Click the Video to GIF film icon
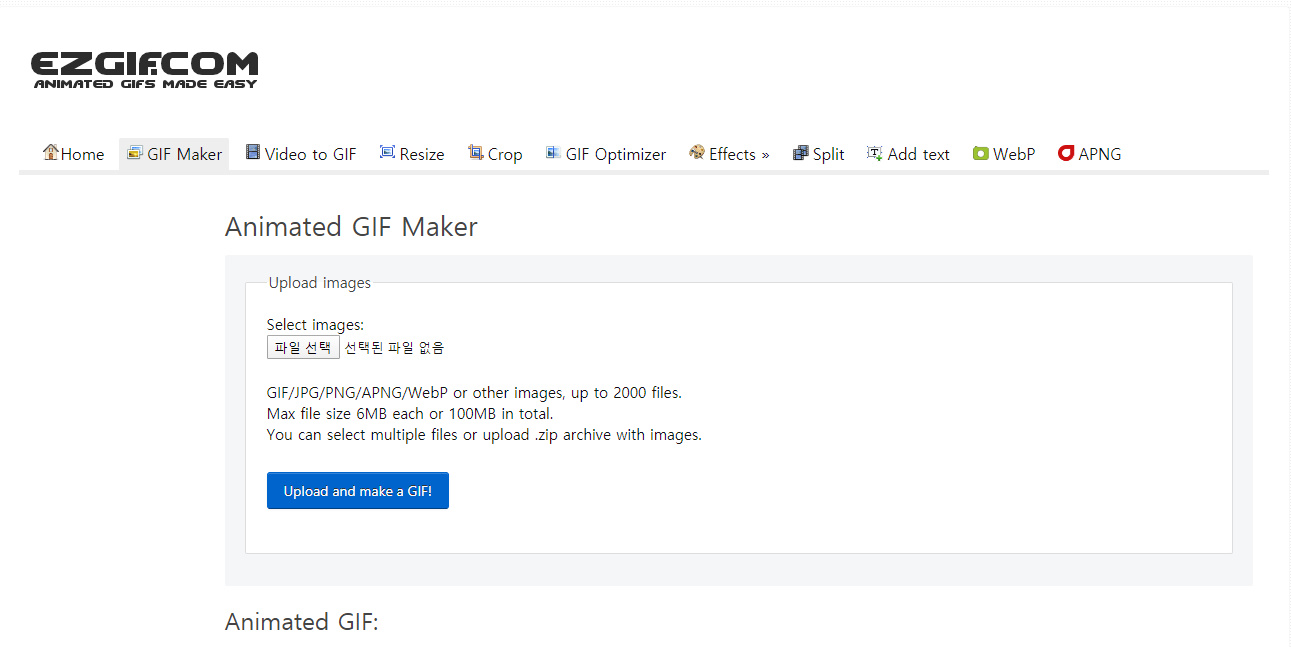This screenshot has height=647, width=1291. pyautogui.click(x=255, y=153)
